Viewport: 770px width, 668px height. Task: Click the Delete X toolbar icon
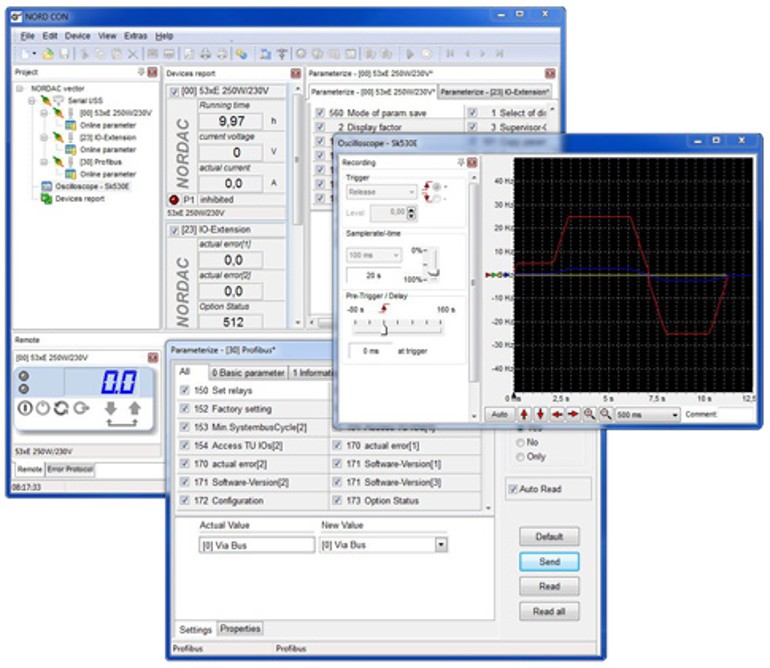click(133, 54)
